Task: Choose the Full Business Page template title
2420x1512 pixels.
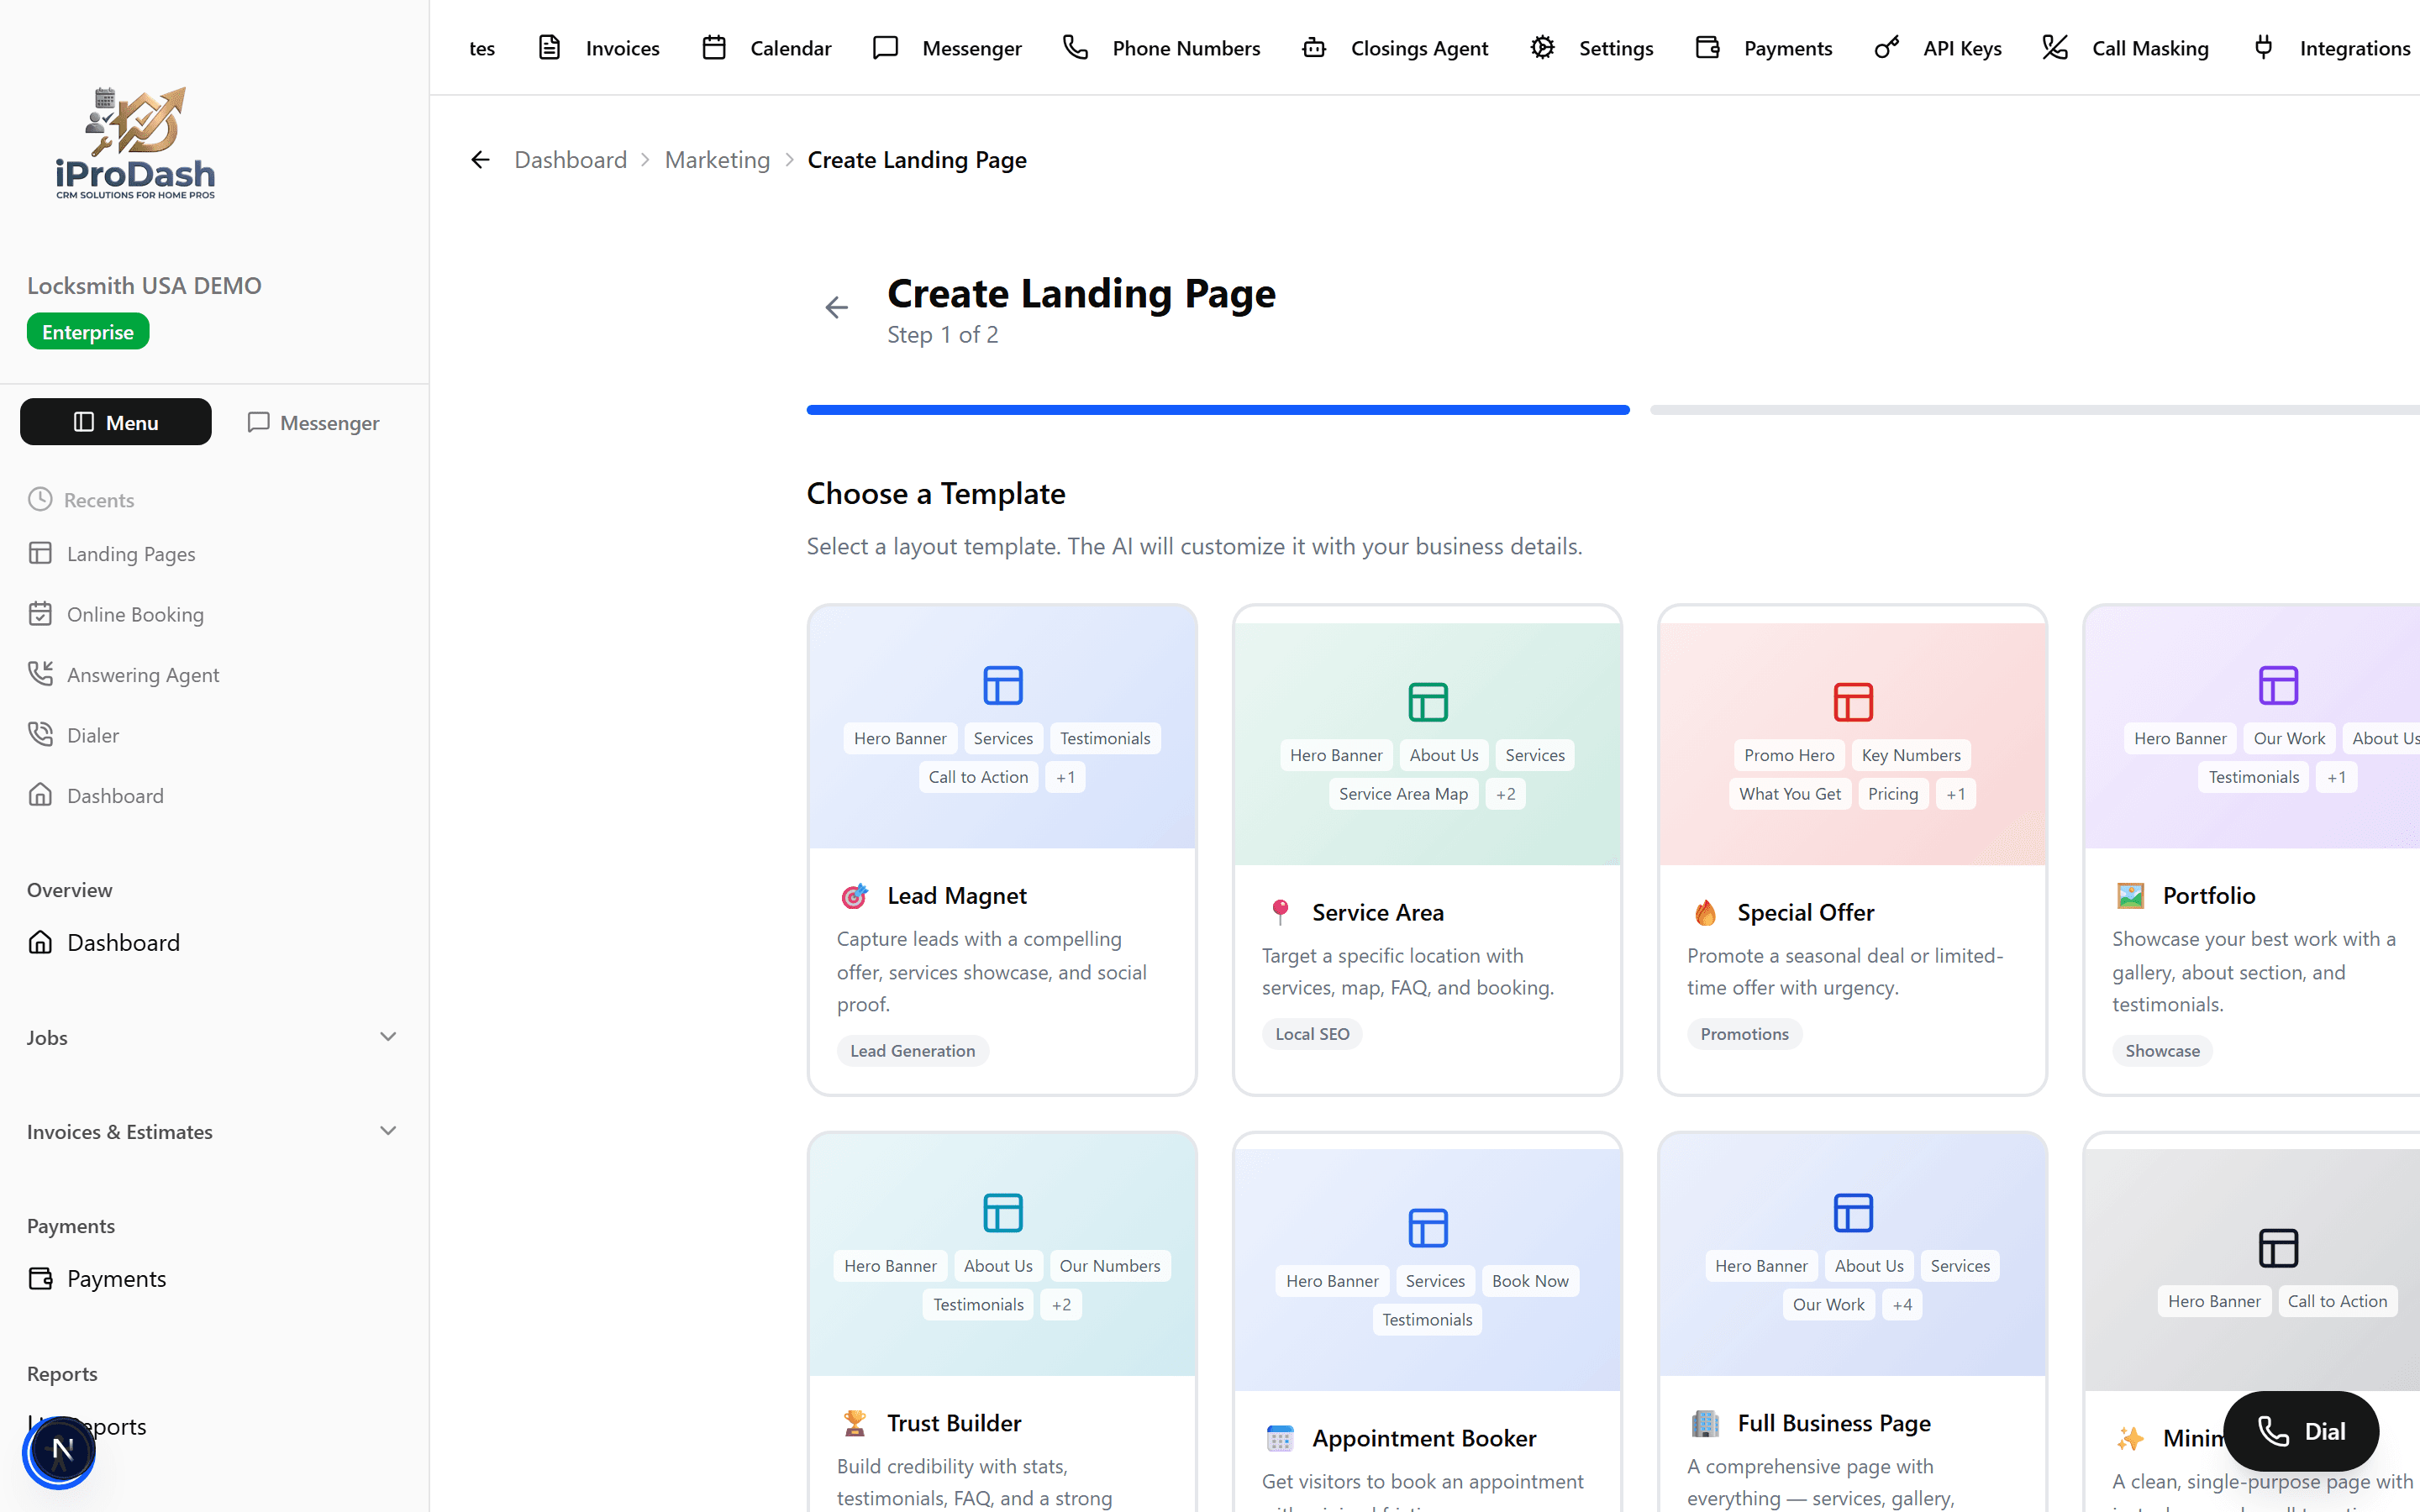Action: [x=1834, y=1423]
